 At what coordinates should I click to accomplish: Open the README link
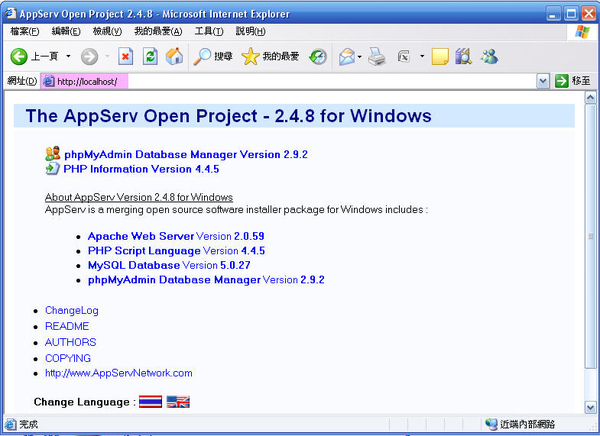click(x=67, y=326)
